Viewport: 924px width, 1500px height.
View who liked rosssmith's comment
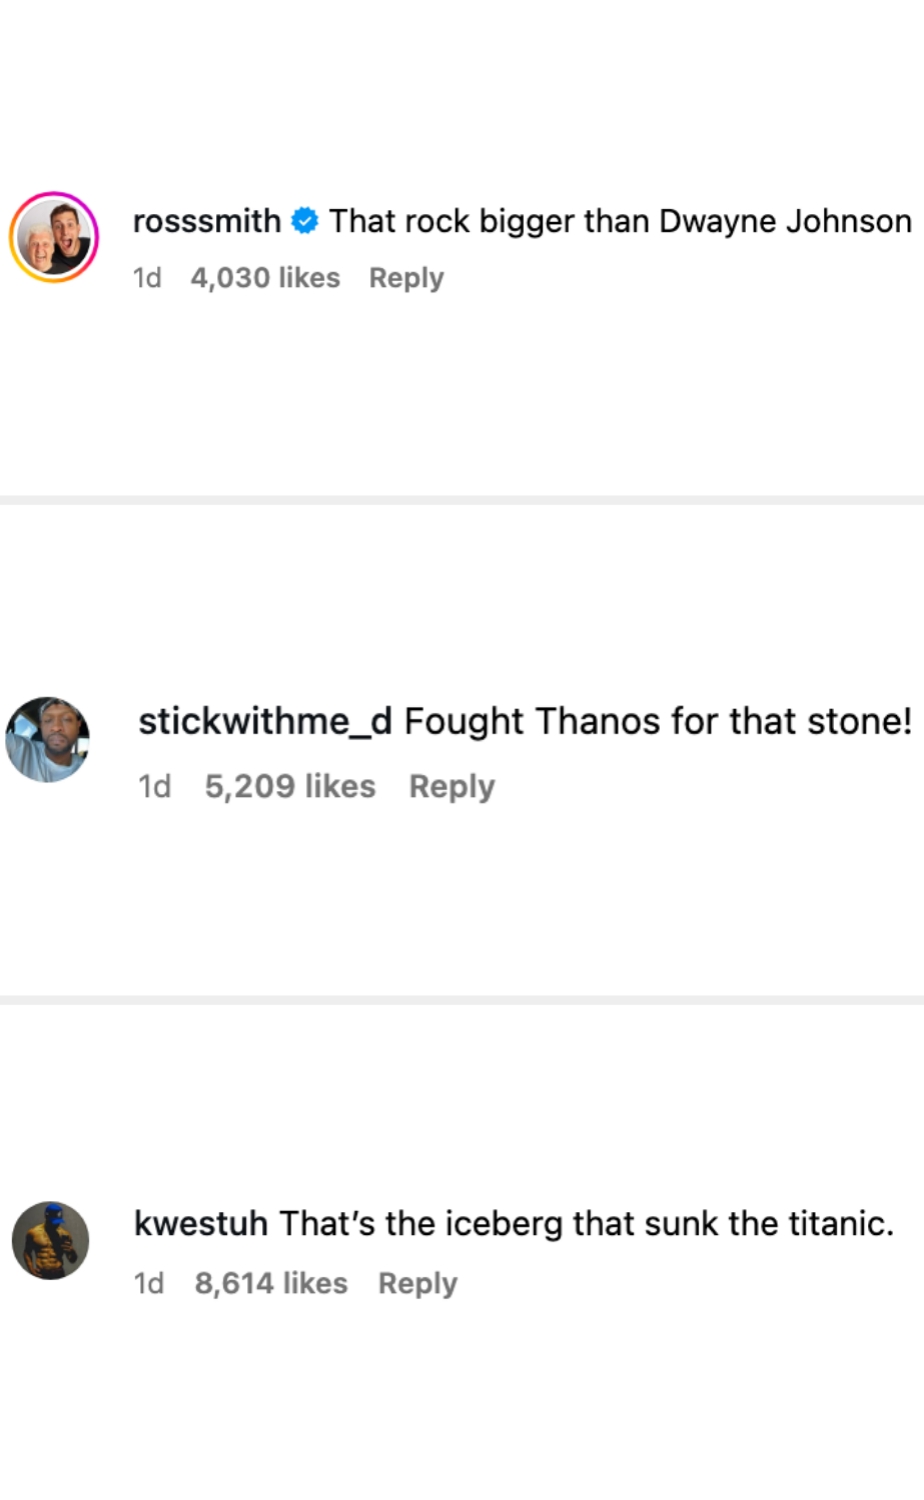coord(264,278)
